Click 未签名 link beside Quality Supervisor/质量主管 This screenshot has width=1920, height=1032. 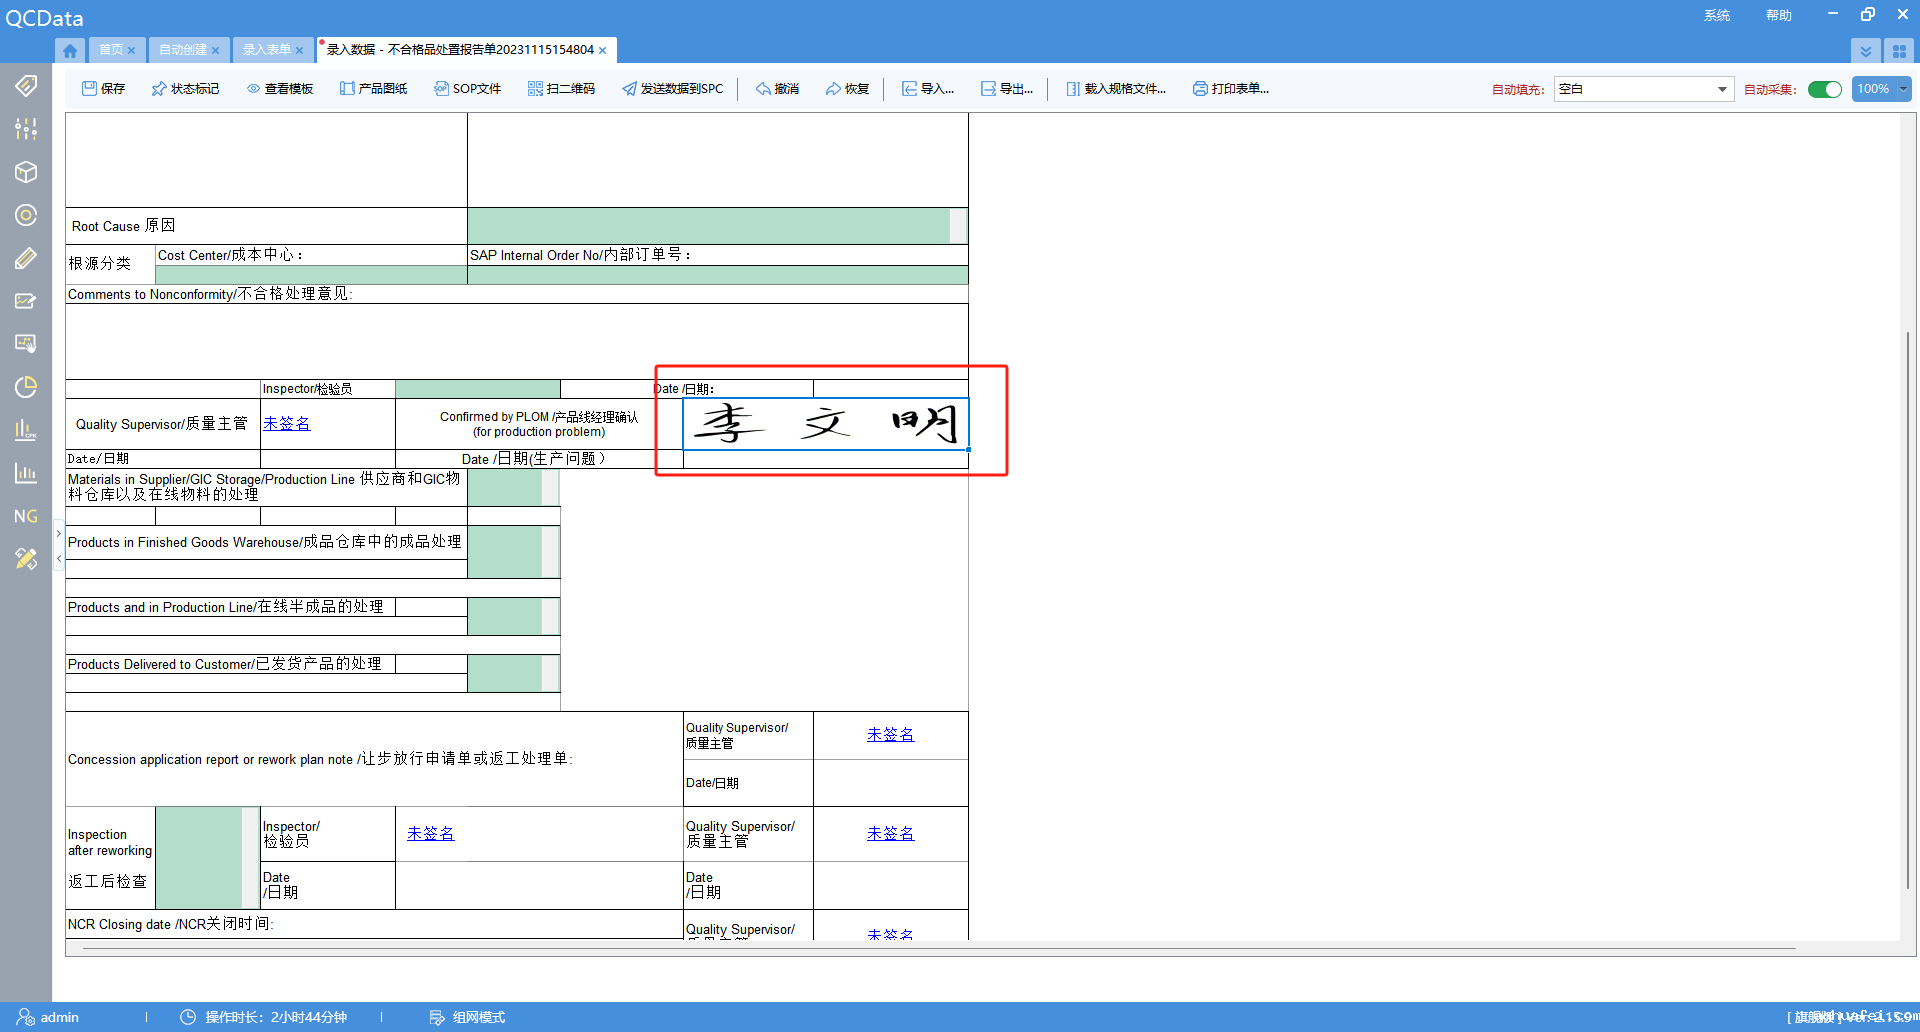[x=286, y=424]
